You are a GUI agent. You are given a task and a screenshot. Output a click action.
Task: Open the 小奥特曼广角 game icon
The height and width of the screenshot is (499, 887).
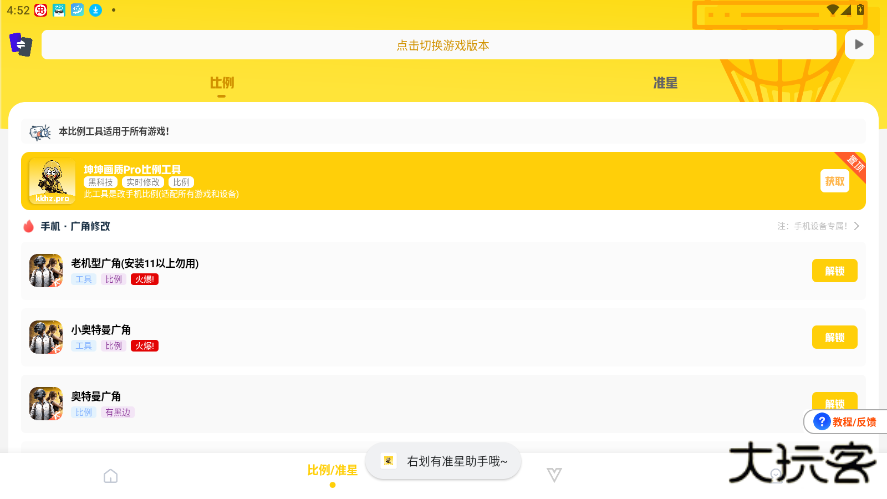46,337
